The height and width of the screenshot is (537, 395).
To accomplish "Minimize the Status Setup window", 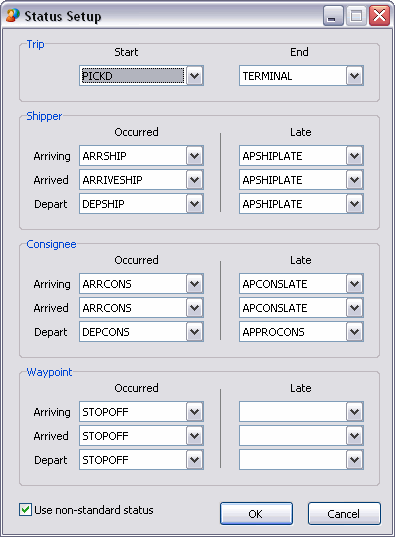I will click(333, 16).
